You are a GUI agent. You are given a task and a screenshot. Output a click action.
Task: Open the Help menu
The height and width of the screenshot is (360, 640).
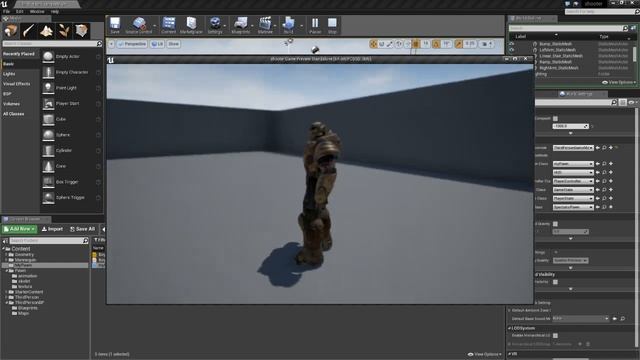tap(54, 11)
